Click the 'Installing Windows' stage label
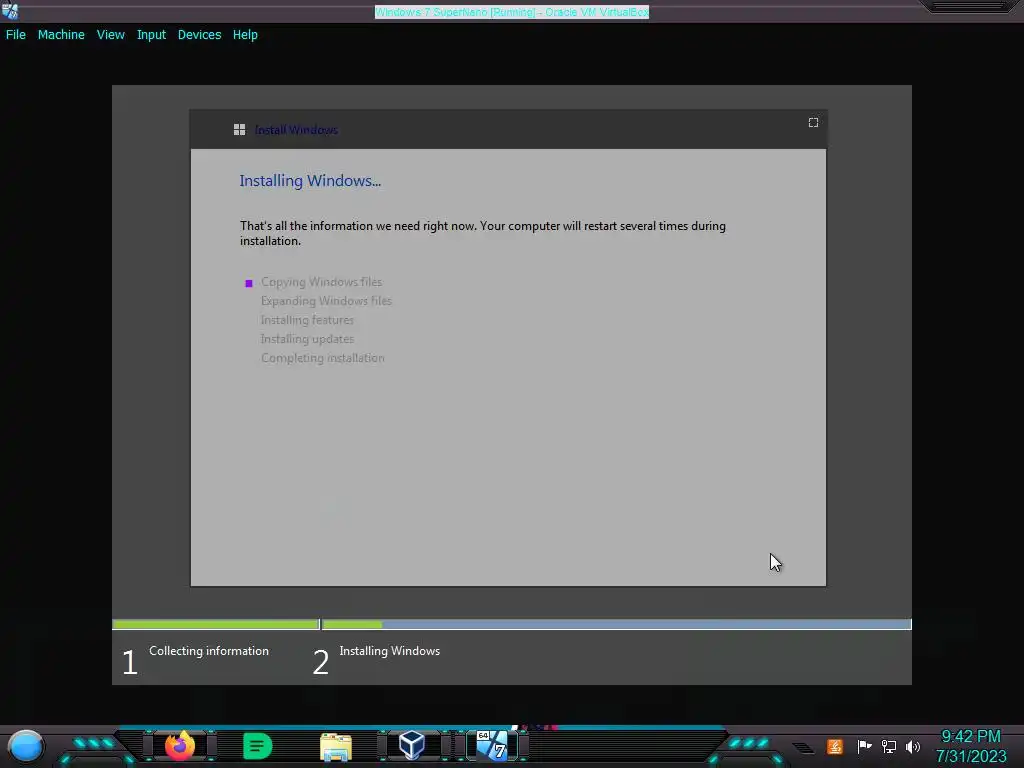 point(389,651)
